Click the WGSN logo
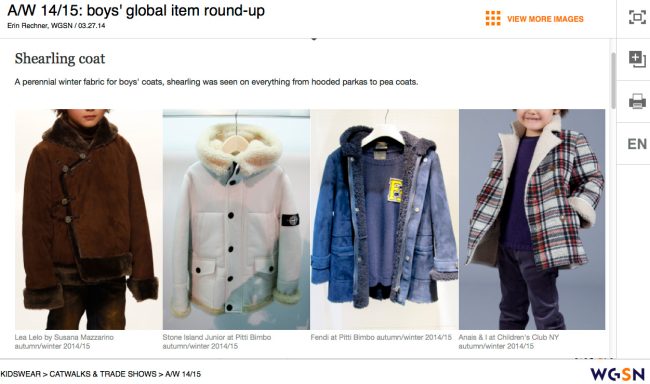The height and width of the screenshot is (384, 650). click(x=618, y=374)
